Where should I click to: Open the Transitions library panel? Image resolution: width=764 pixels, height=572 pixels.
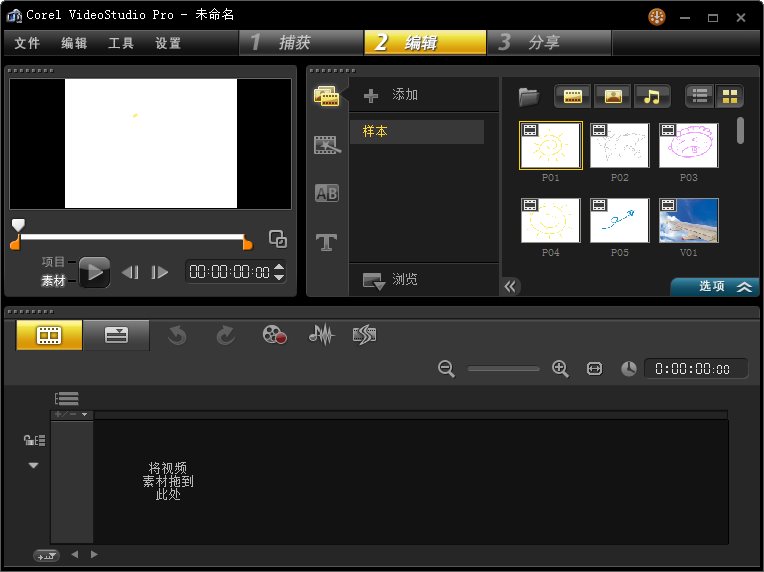[x=326, y=145]
